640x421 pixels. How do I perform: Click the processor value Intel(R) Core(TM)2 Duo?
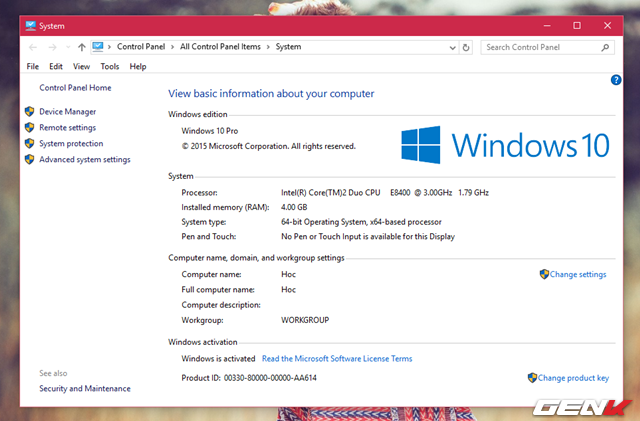point(385,192)
